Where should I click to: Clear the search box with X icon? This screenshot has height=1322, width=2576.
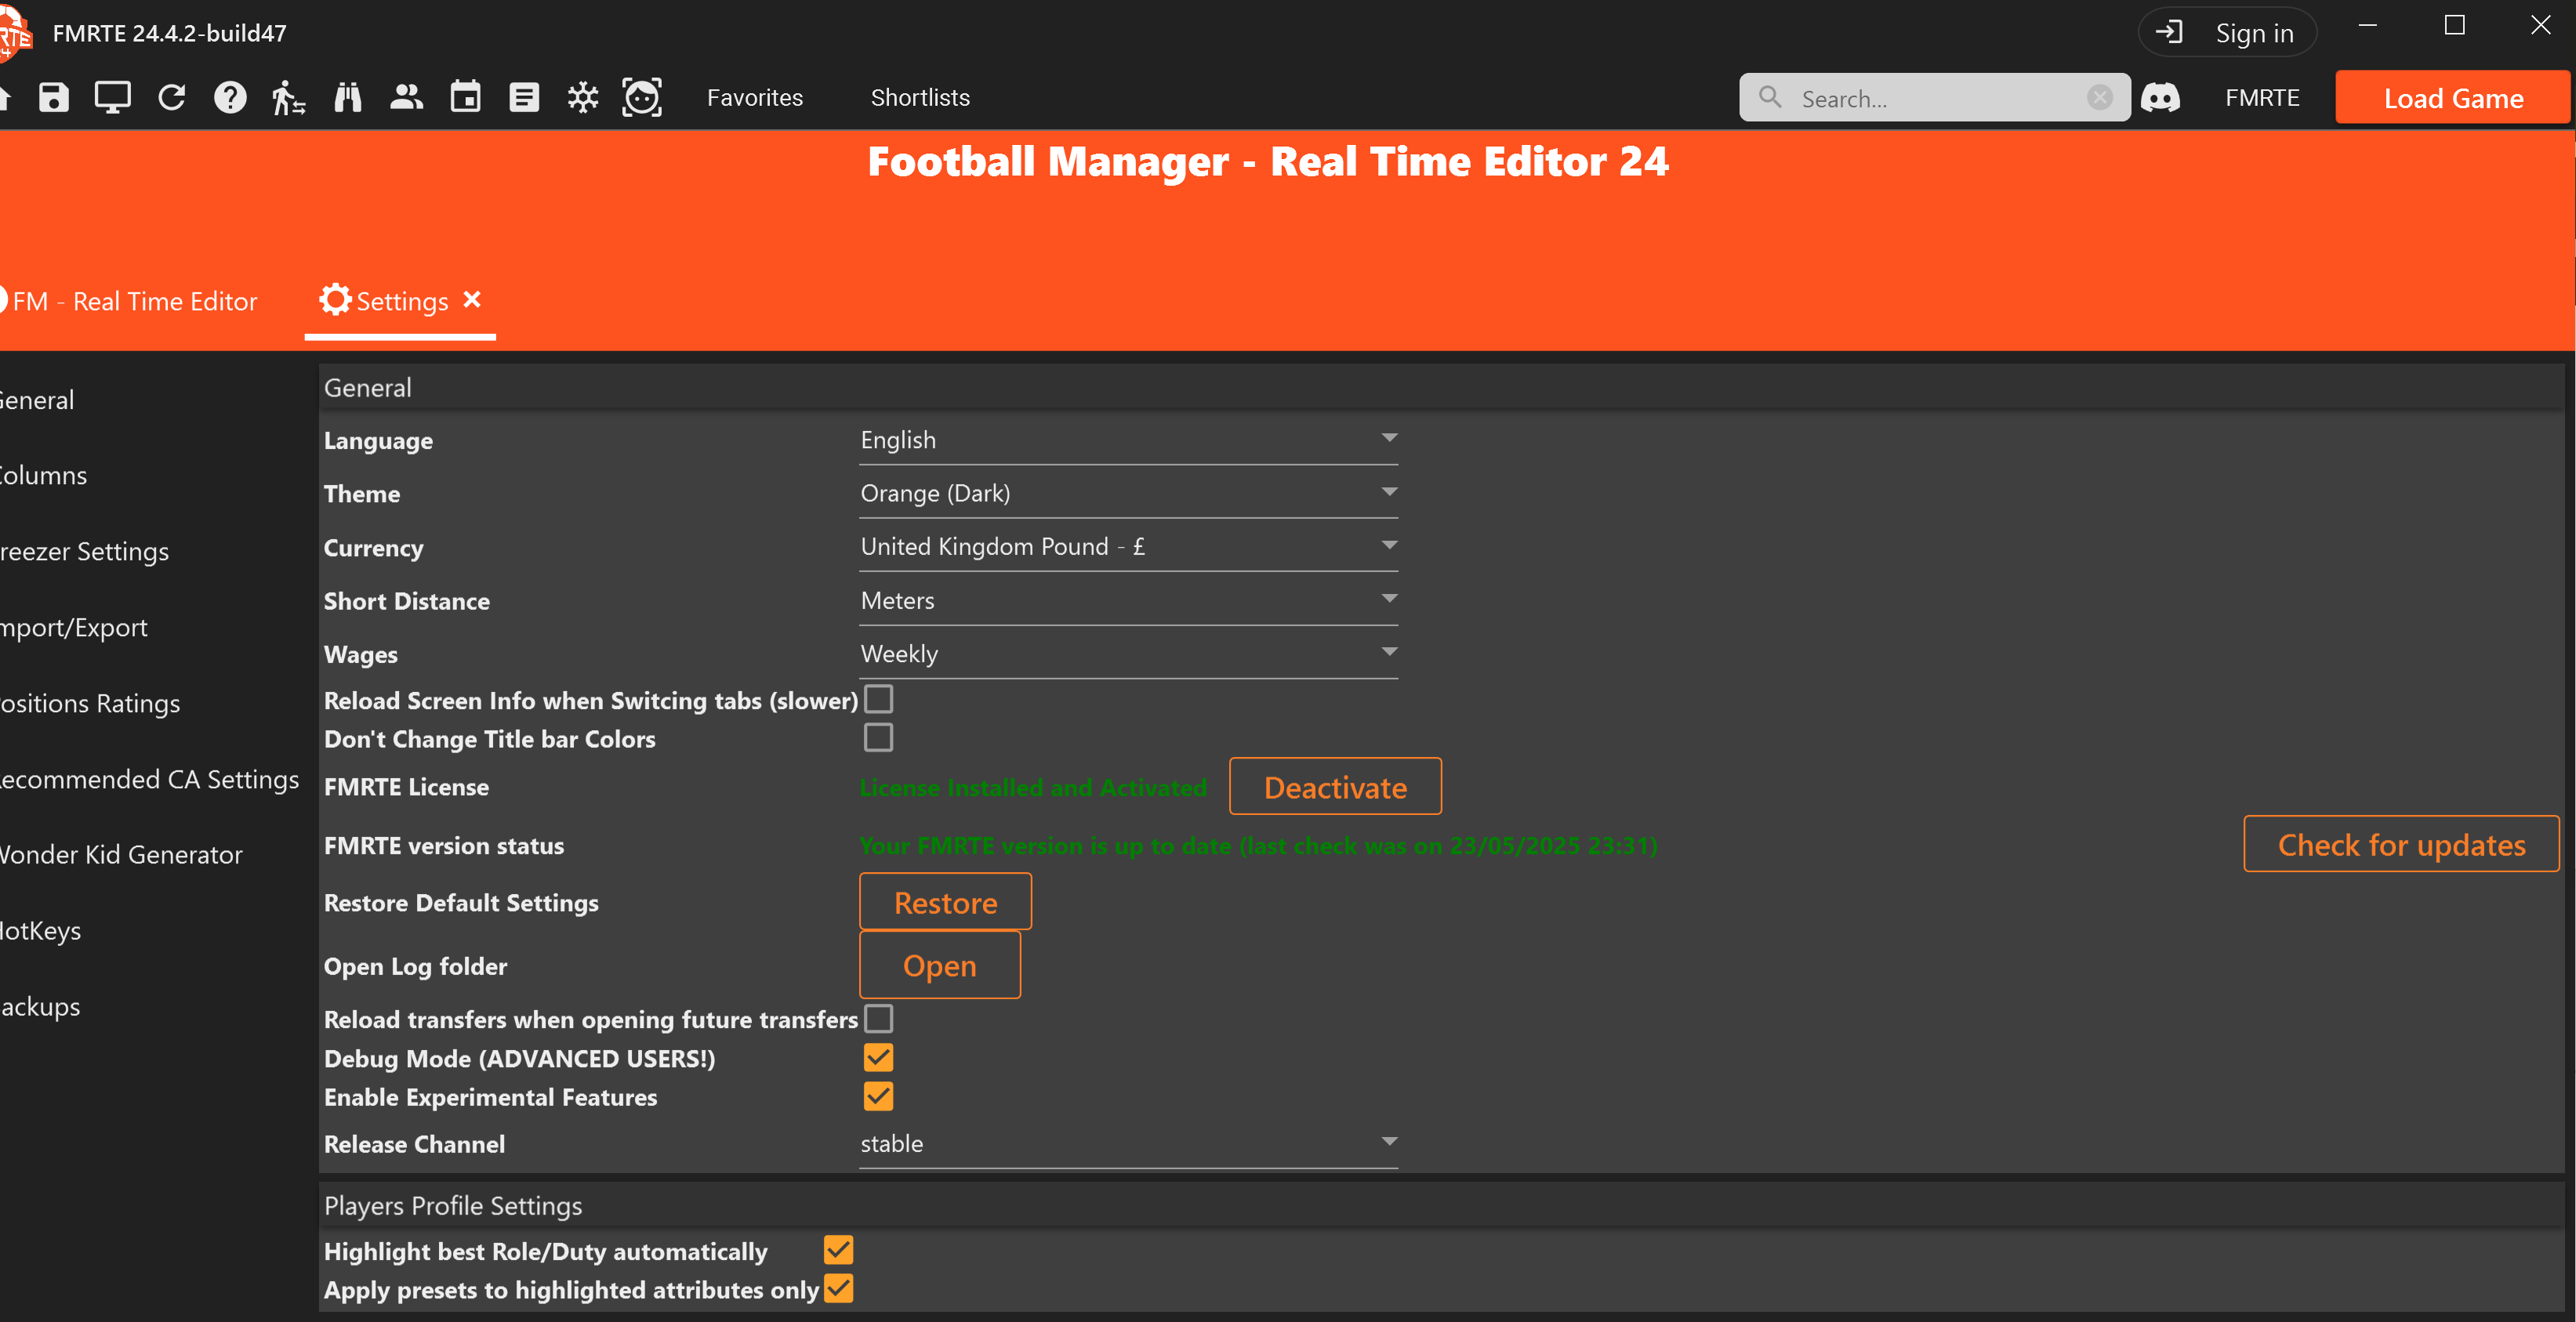[x=2100, y=97]
